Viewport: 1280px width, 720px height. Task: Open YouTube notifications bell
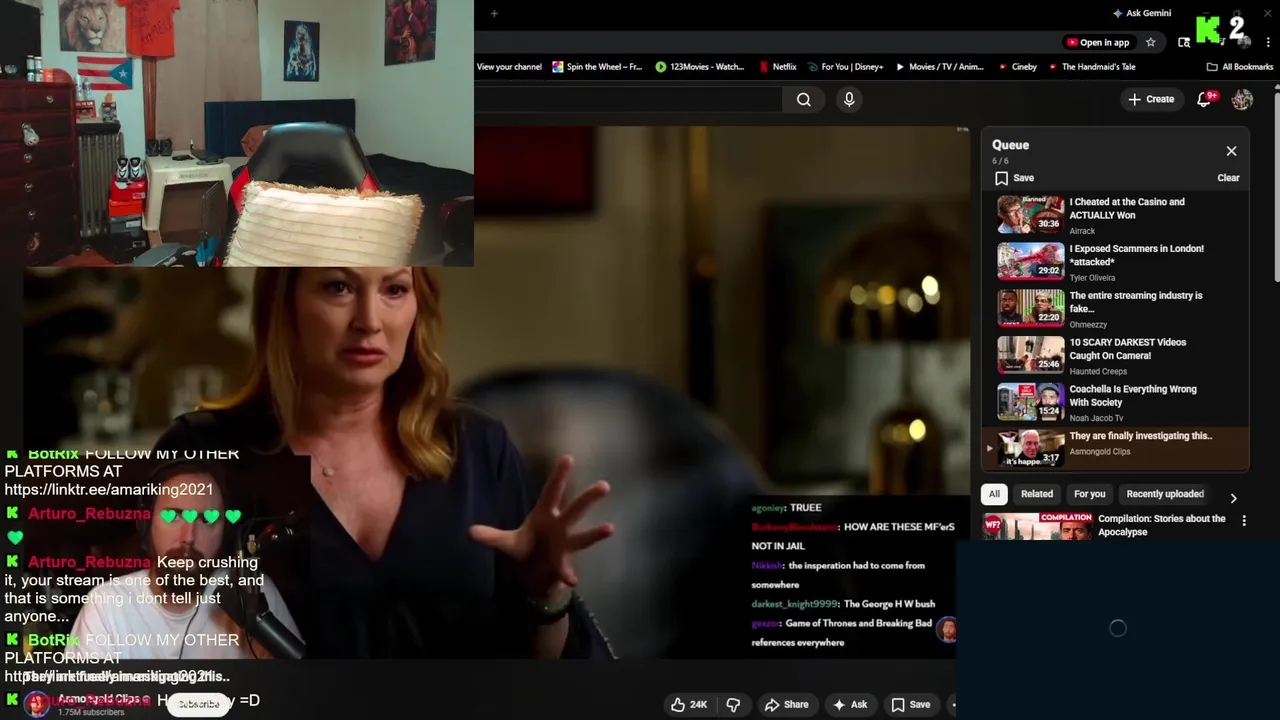(x=1205, y=99)
